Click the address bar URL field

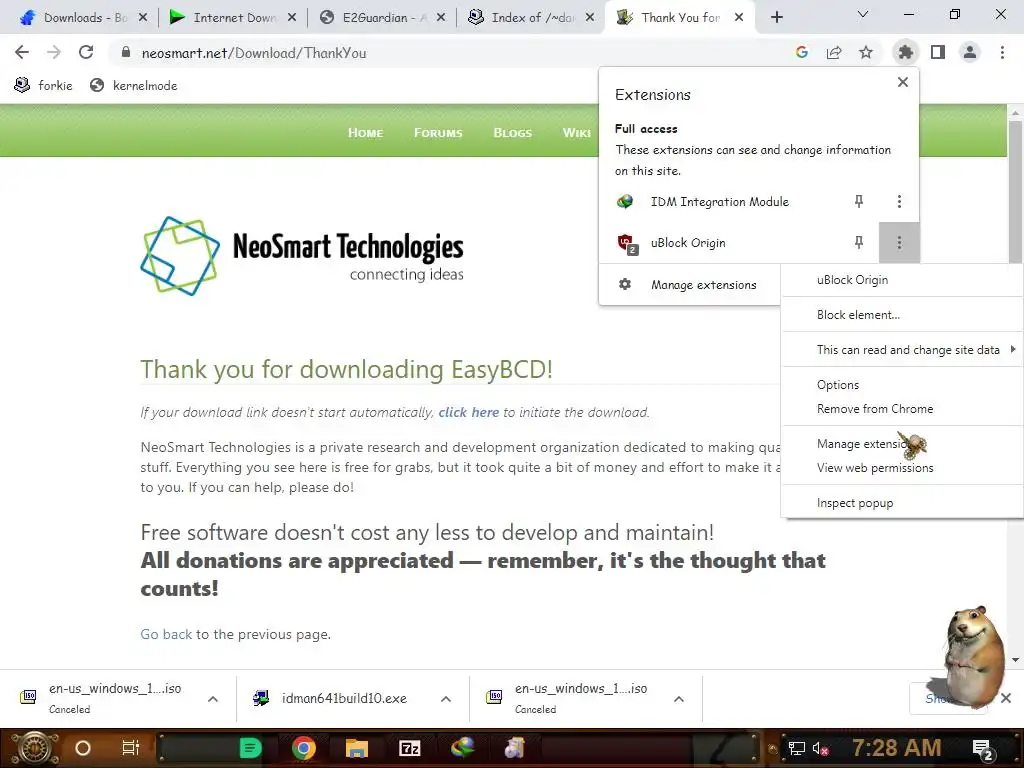click(451, 53)
